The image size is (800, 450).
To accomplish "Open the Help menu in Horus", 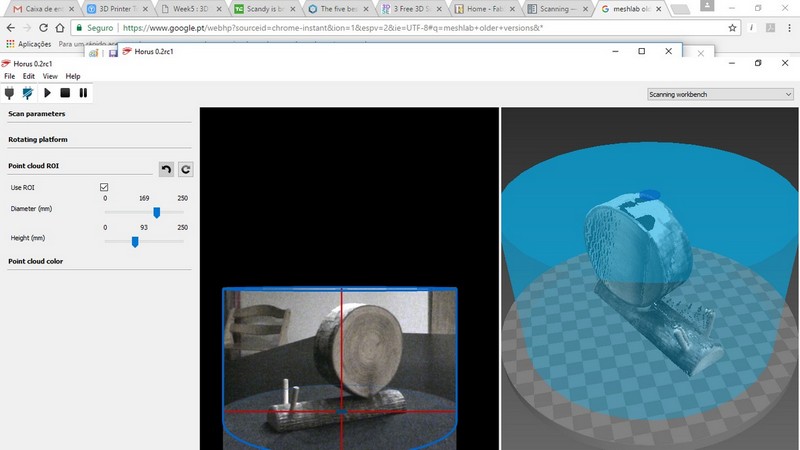I will (73, 76).
